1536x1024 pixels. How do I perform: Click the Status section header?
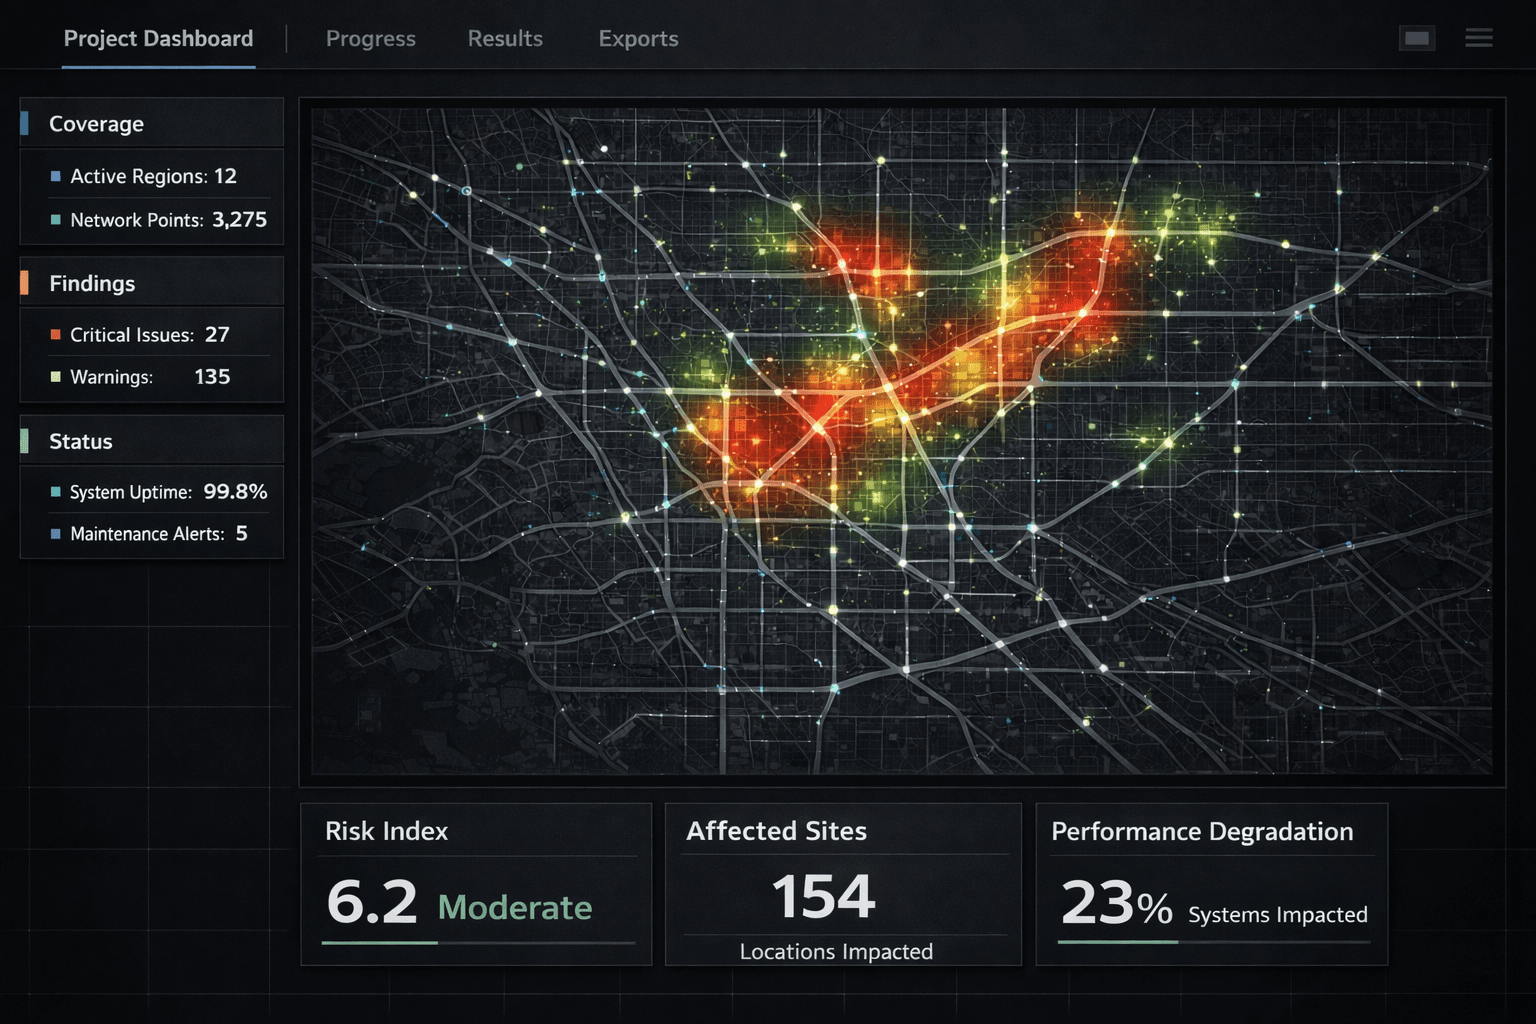[x=152, y=440]
